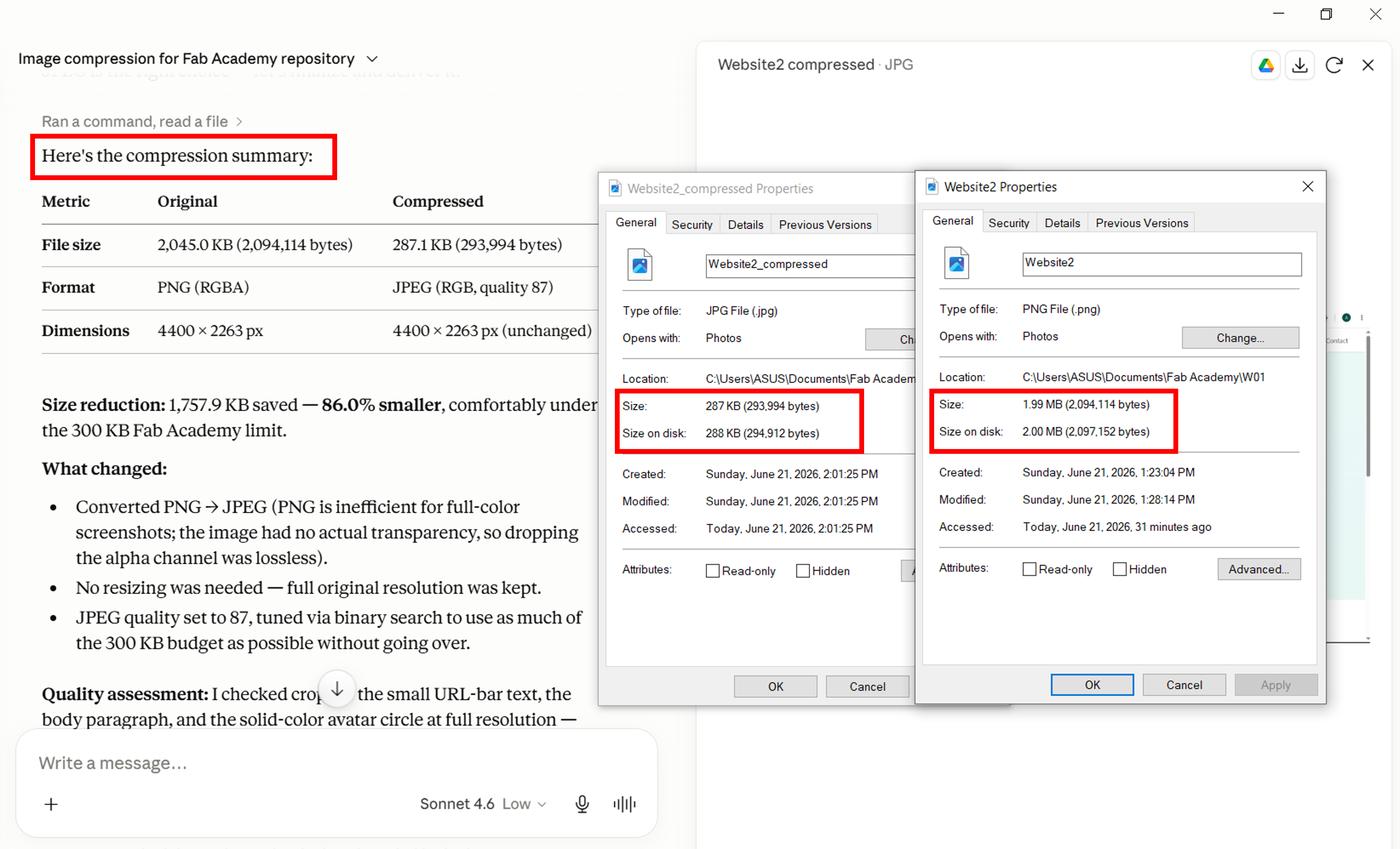Viewport: 1400px width, 849px height.
Task: Click the 'Write a message...' input
Action: 336,763
